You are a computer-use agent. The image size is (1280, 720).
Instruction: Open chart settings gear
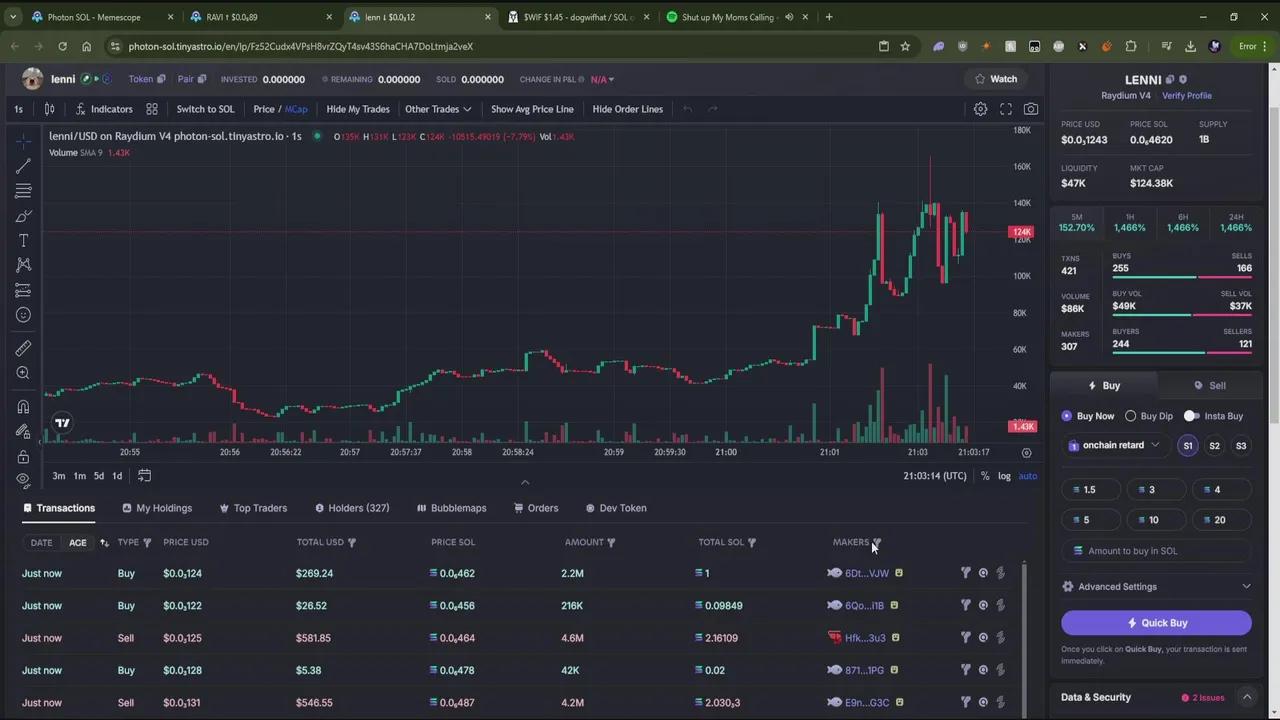[980, 109]
